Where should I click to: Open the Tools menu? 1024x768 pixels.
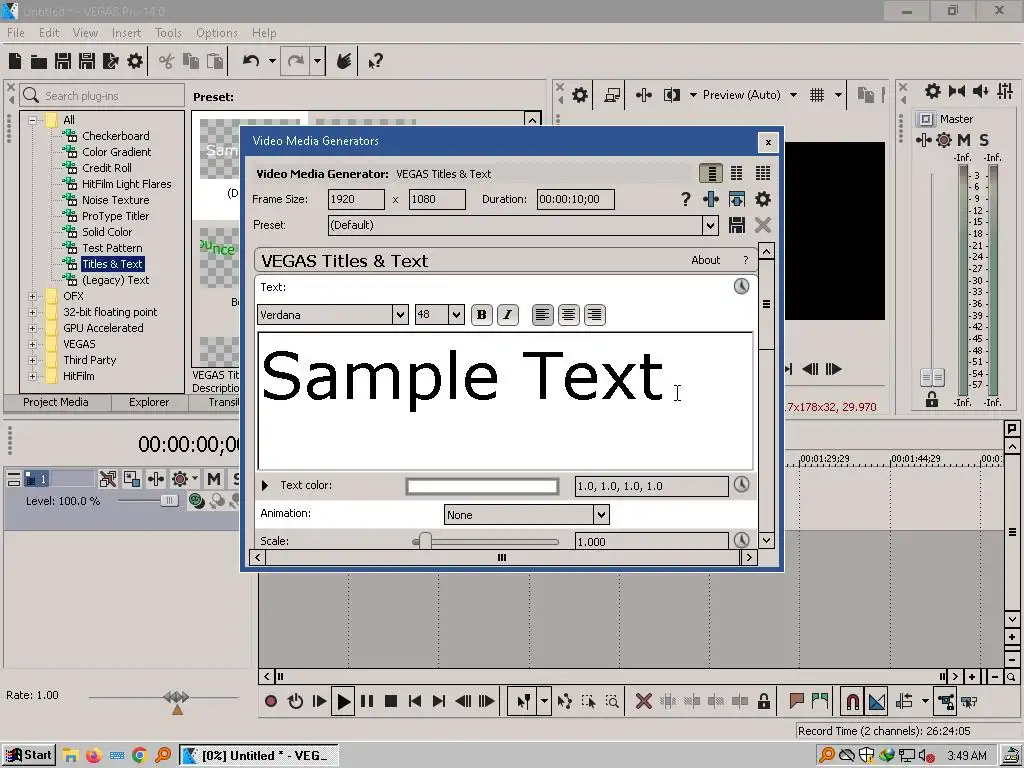[x=168, y=33]
